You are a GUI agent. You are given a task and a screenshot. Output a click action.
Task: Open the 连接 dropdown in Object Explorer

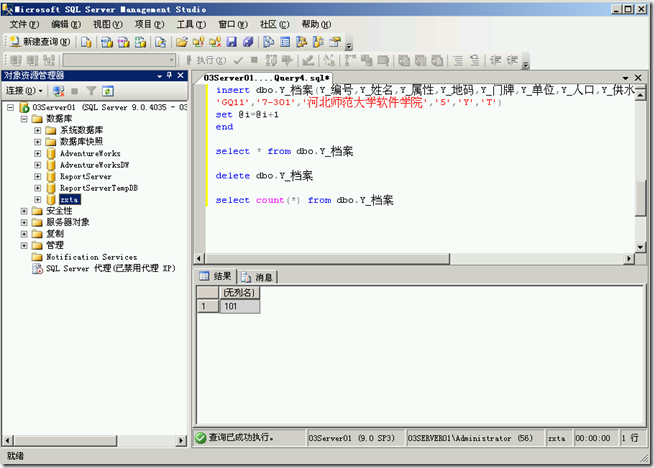coord(24,91)
